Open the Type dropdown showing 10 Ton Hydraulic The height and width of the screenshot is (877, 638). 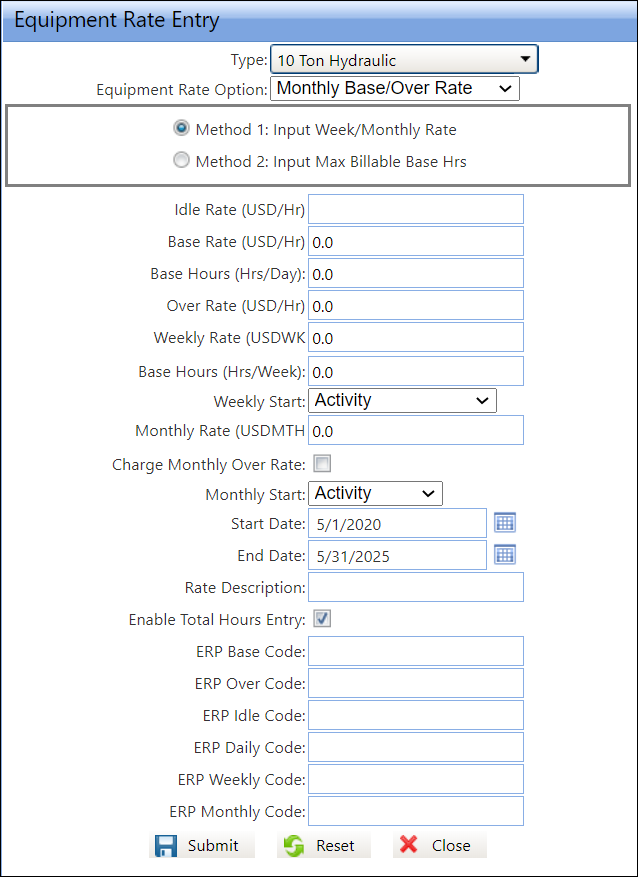pyautogui.click(x=404, y=60)
